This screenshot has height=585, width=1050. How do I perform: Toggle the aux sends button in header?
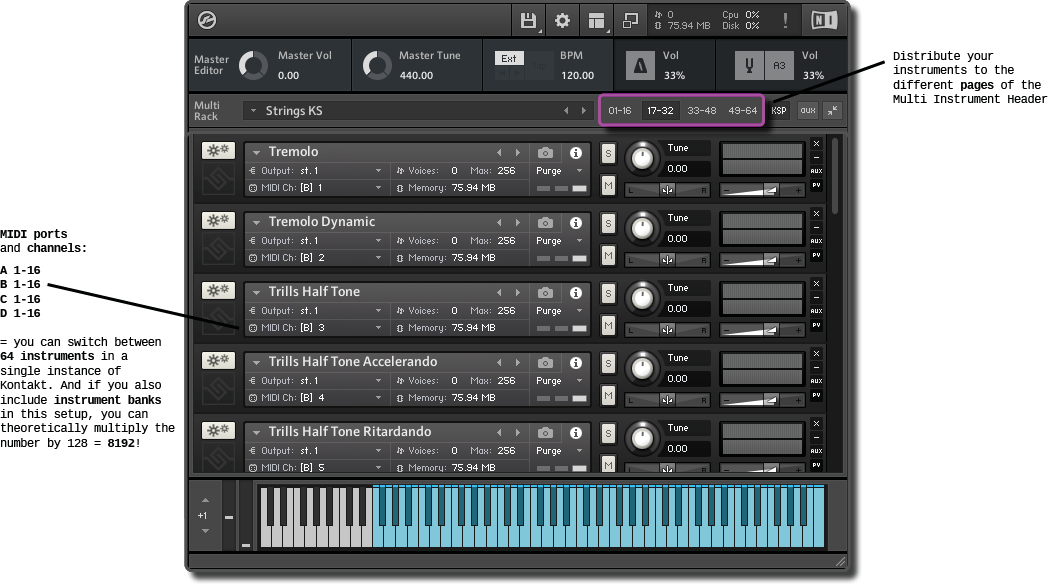tap(808, 110)
